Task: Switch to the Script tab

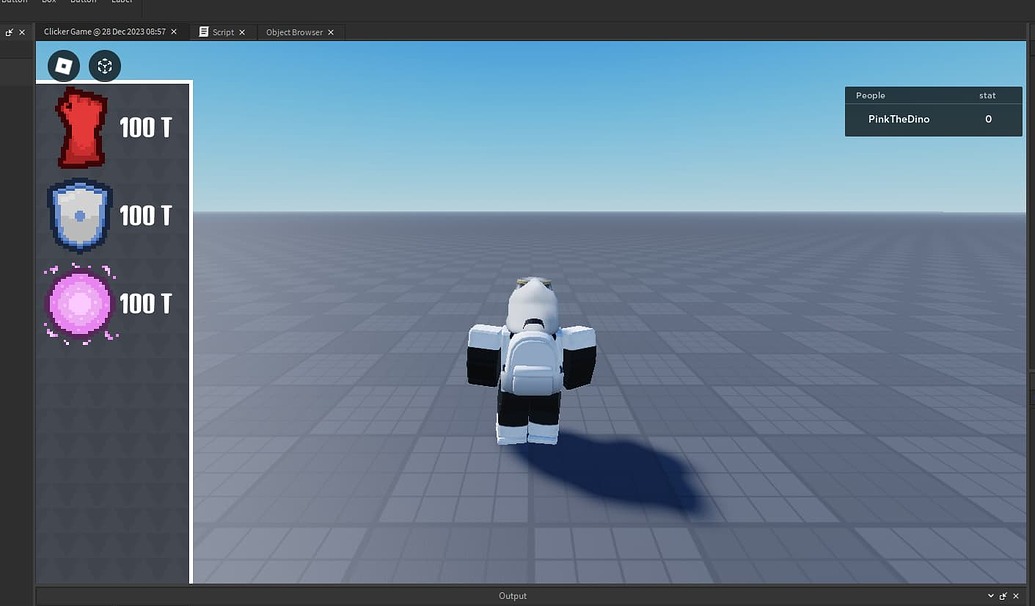Action: click(223, 32)
